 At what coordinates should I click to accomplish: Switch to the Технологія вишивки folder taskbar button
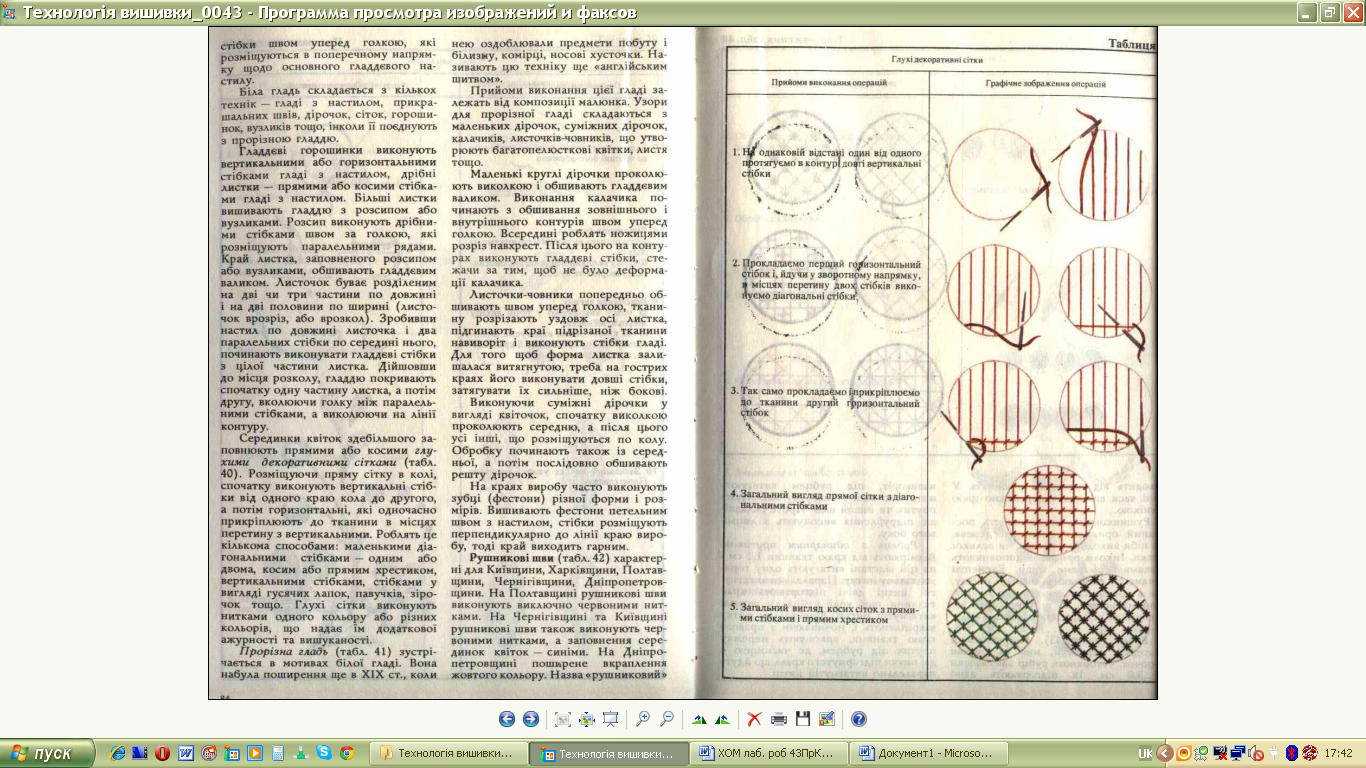(448, 753)
